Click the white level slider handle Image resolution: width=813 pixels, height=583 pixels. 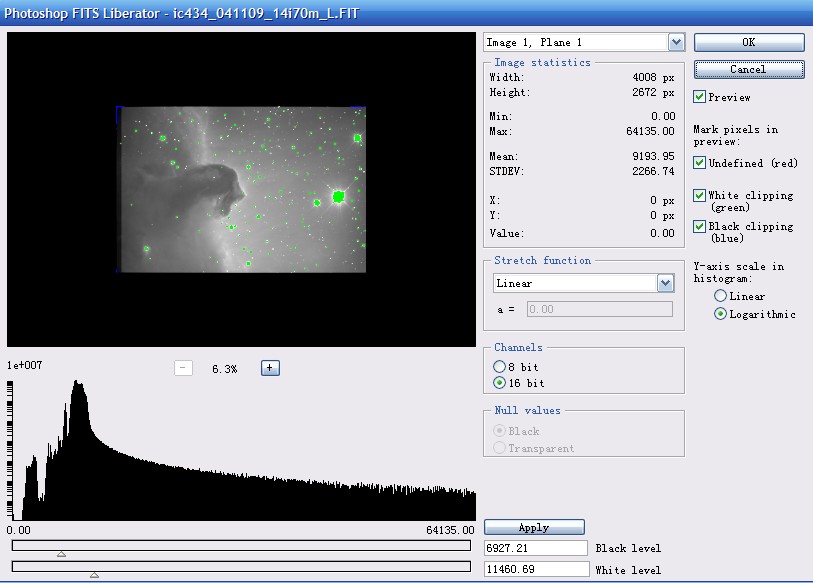pos(94,575)
